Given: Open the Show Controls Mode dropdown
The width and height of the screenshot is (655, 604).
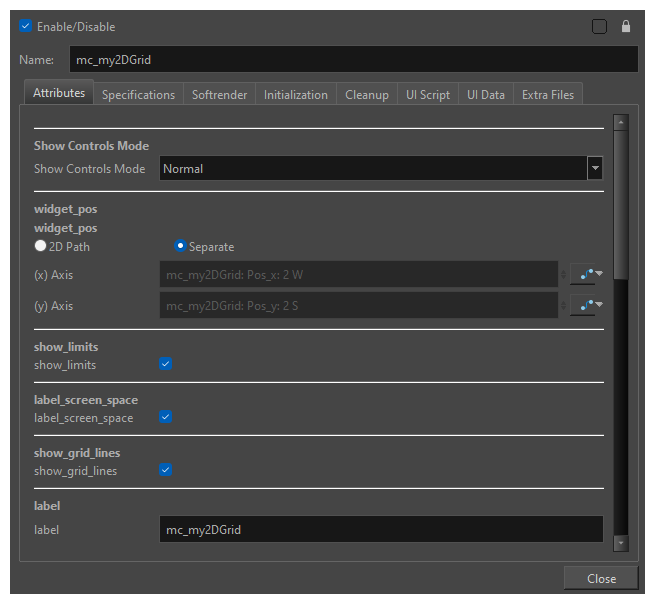Looking at the screenshot, I should coord(595,168).
